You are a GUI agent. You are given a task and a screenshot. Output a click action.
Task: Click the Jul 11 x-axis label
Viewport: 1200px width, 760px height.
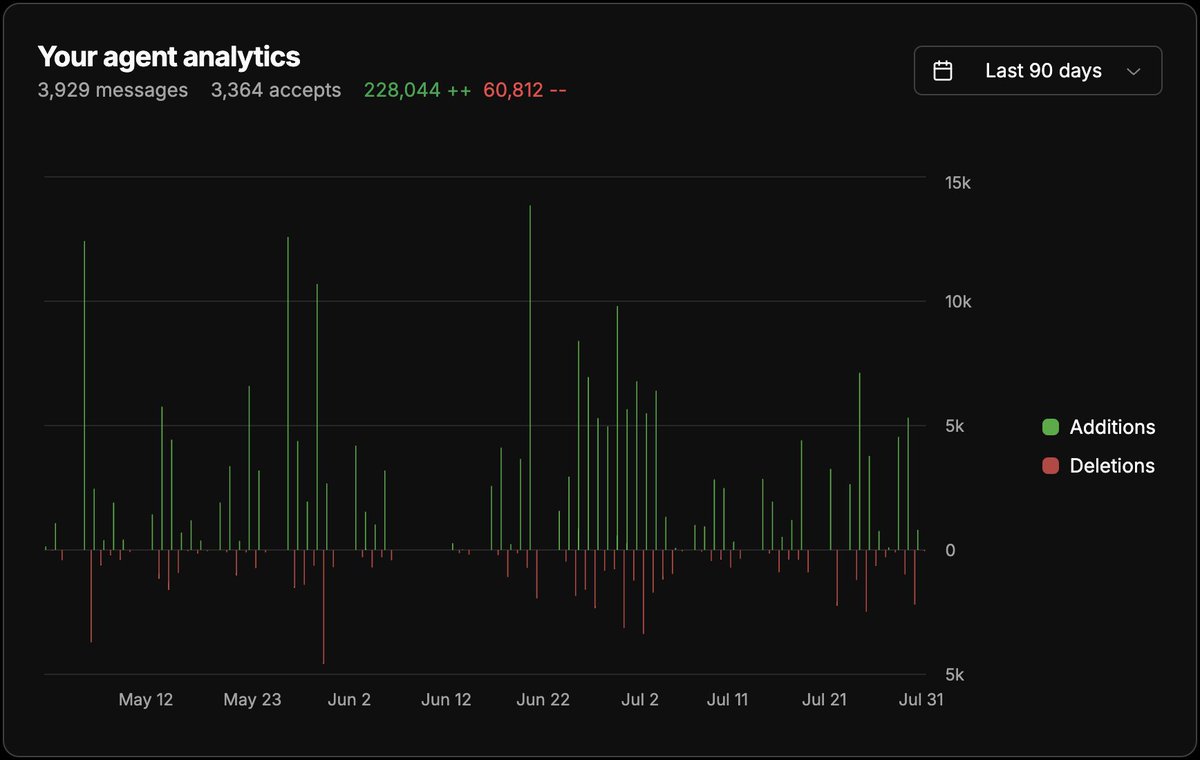pyautogui.click(x=727, y=700)
